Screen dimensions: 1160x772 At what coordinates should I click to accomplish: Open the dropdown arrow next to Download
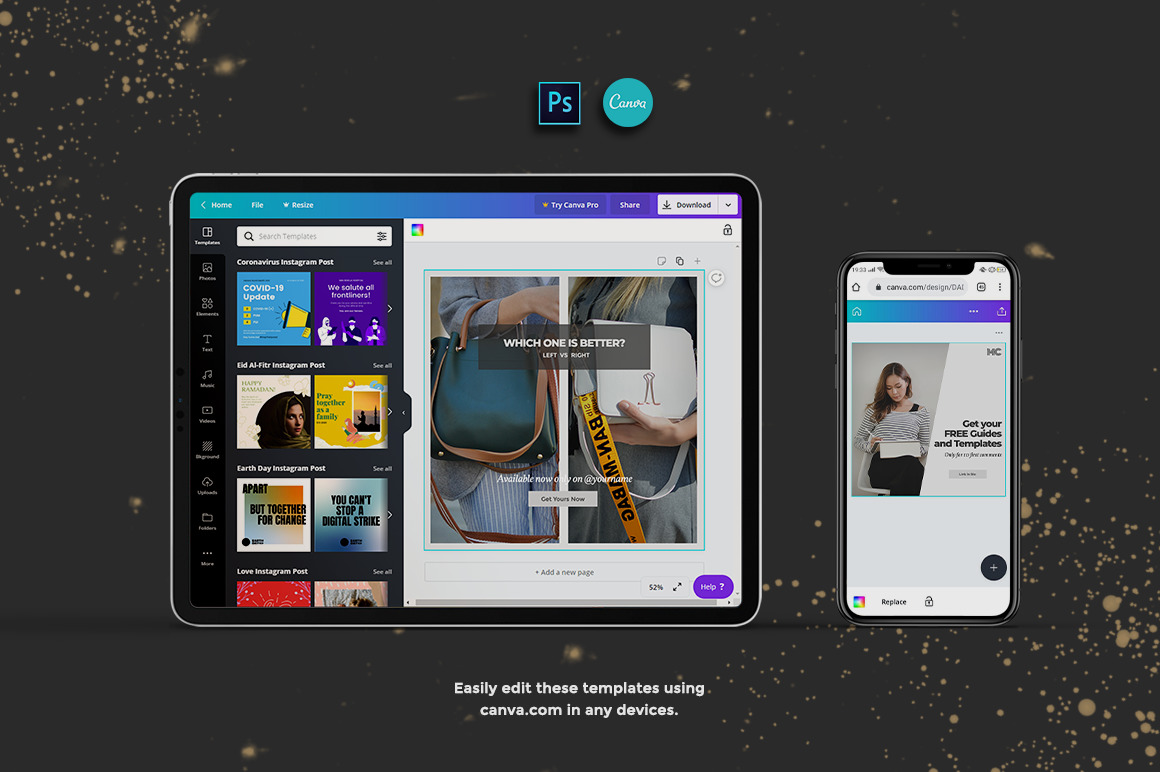pyautogui.click(x=728, y=205)
